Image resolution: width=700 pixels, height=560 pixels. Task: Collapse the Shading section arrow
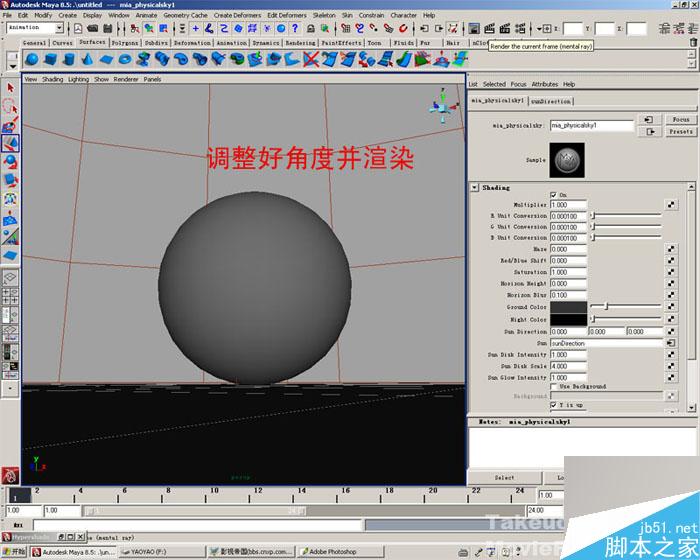[475, 188]
